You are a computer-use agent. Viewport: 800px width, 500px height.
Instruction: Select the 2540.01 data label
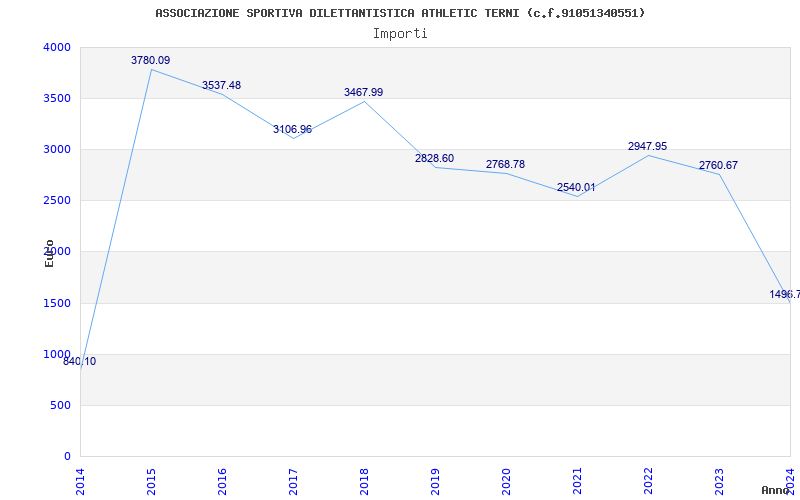[x=576, y=187]
